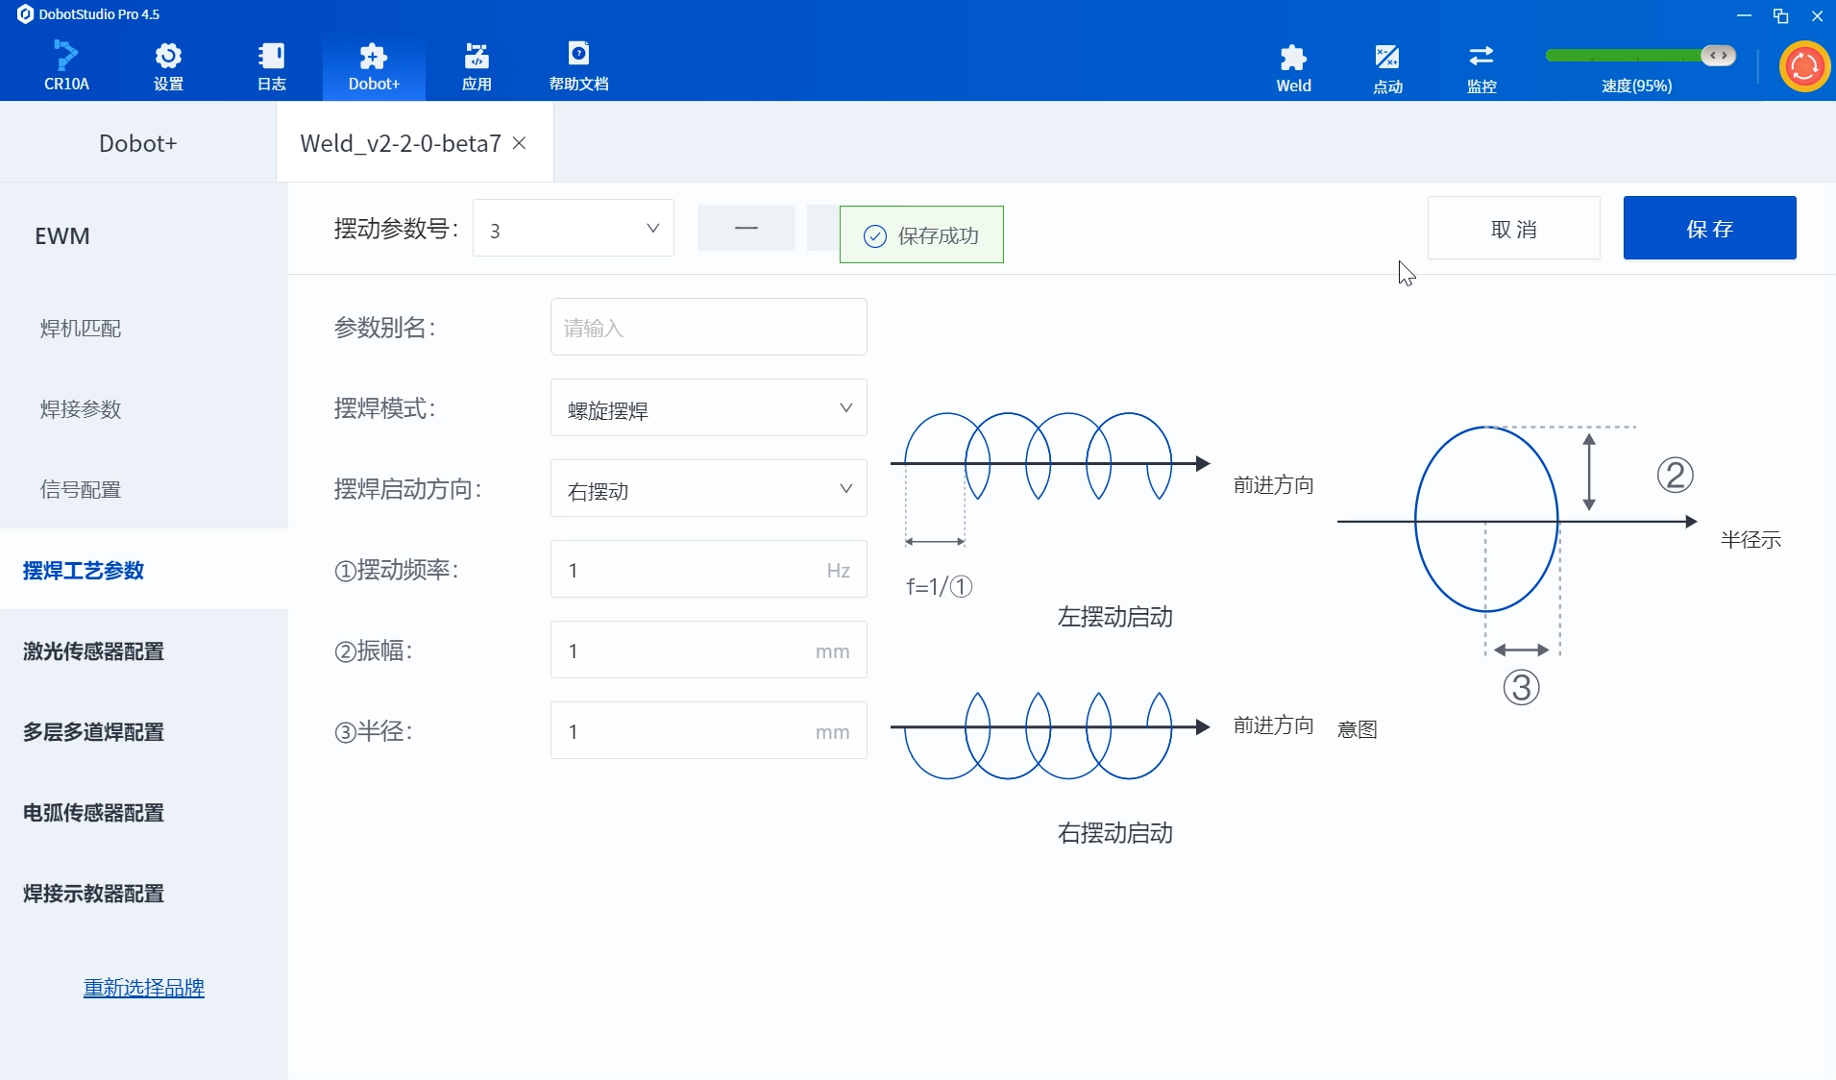Close the Weld_v2-2-0-beta7 tab
Screen dimensions: 1836x1080
[x=520, y=143]
